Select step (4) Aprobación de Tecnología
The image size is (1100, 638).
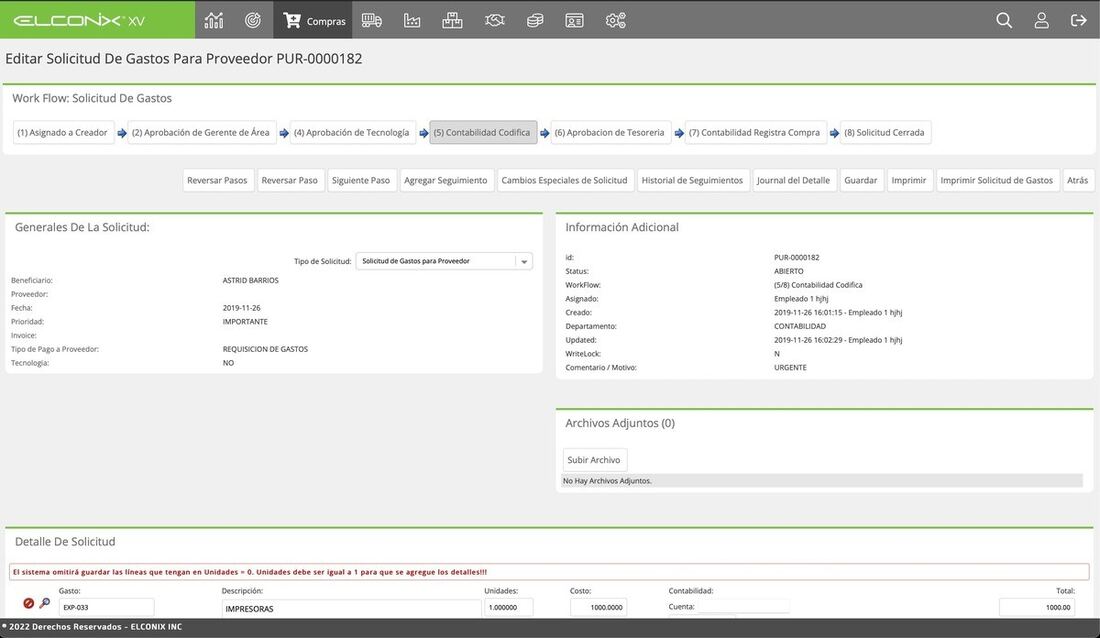pos(352,133)
